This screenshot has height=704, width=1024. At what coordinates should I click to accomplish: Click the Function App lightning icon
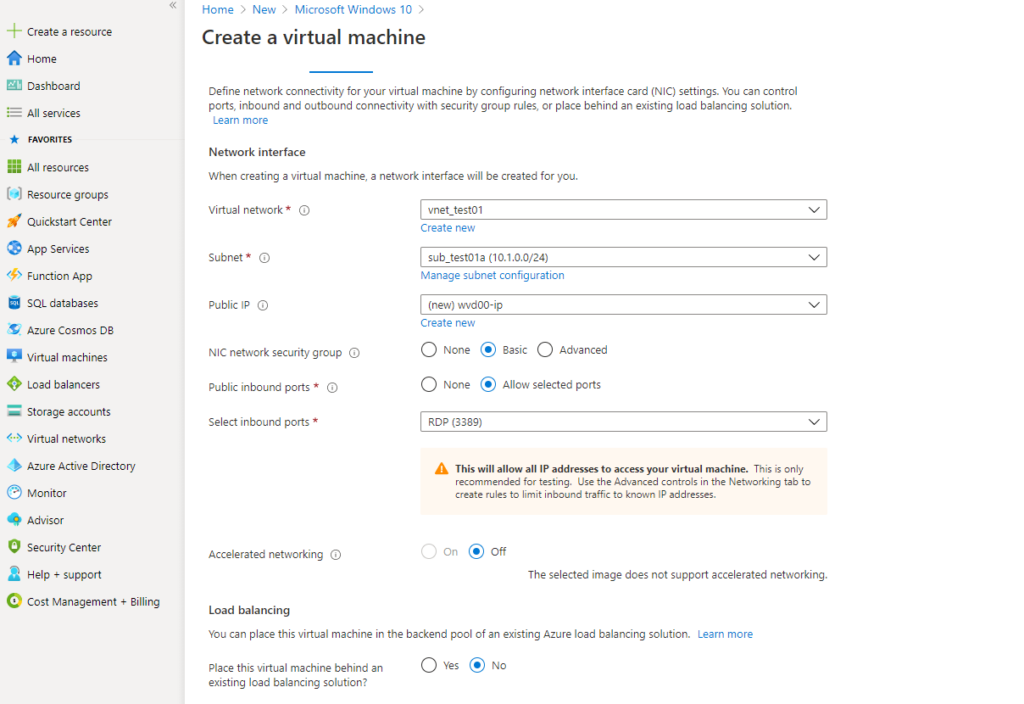click(14, 275)
